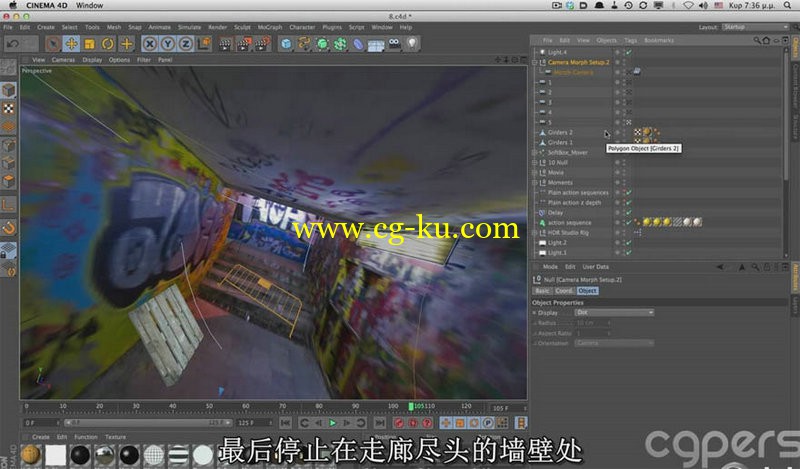Expand the SoftBox_Mover node

click(535, 152)
